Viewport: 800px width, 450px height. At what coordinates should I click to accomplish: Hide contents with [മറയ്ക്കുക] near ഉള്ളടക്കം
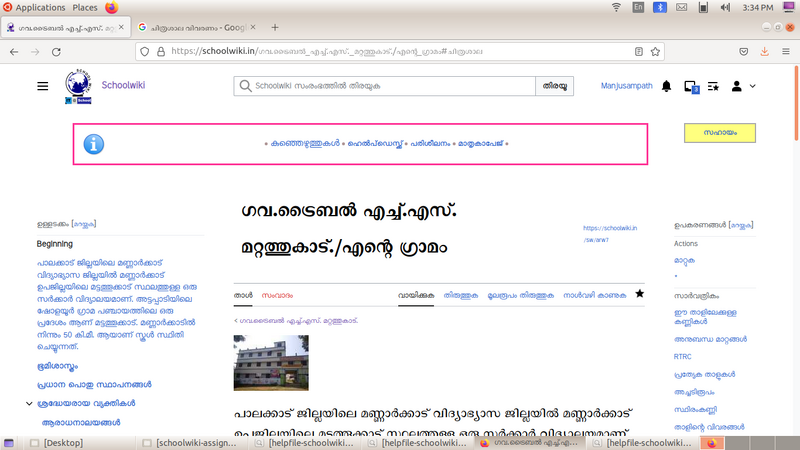coord(84,224)
